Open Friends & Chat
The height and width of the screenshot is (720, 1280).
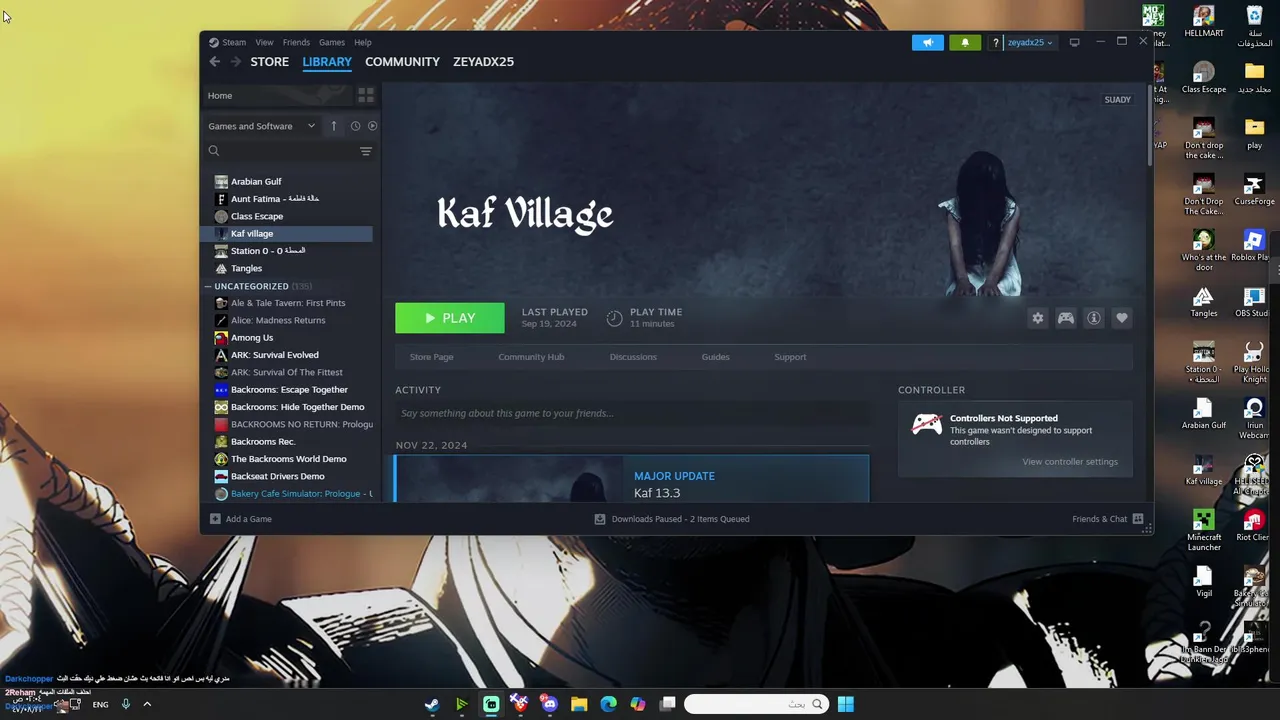[1107, 519]
